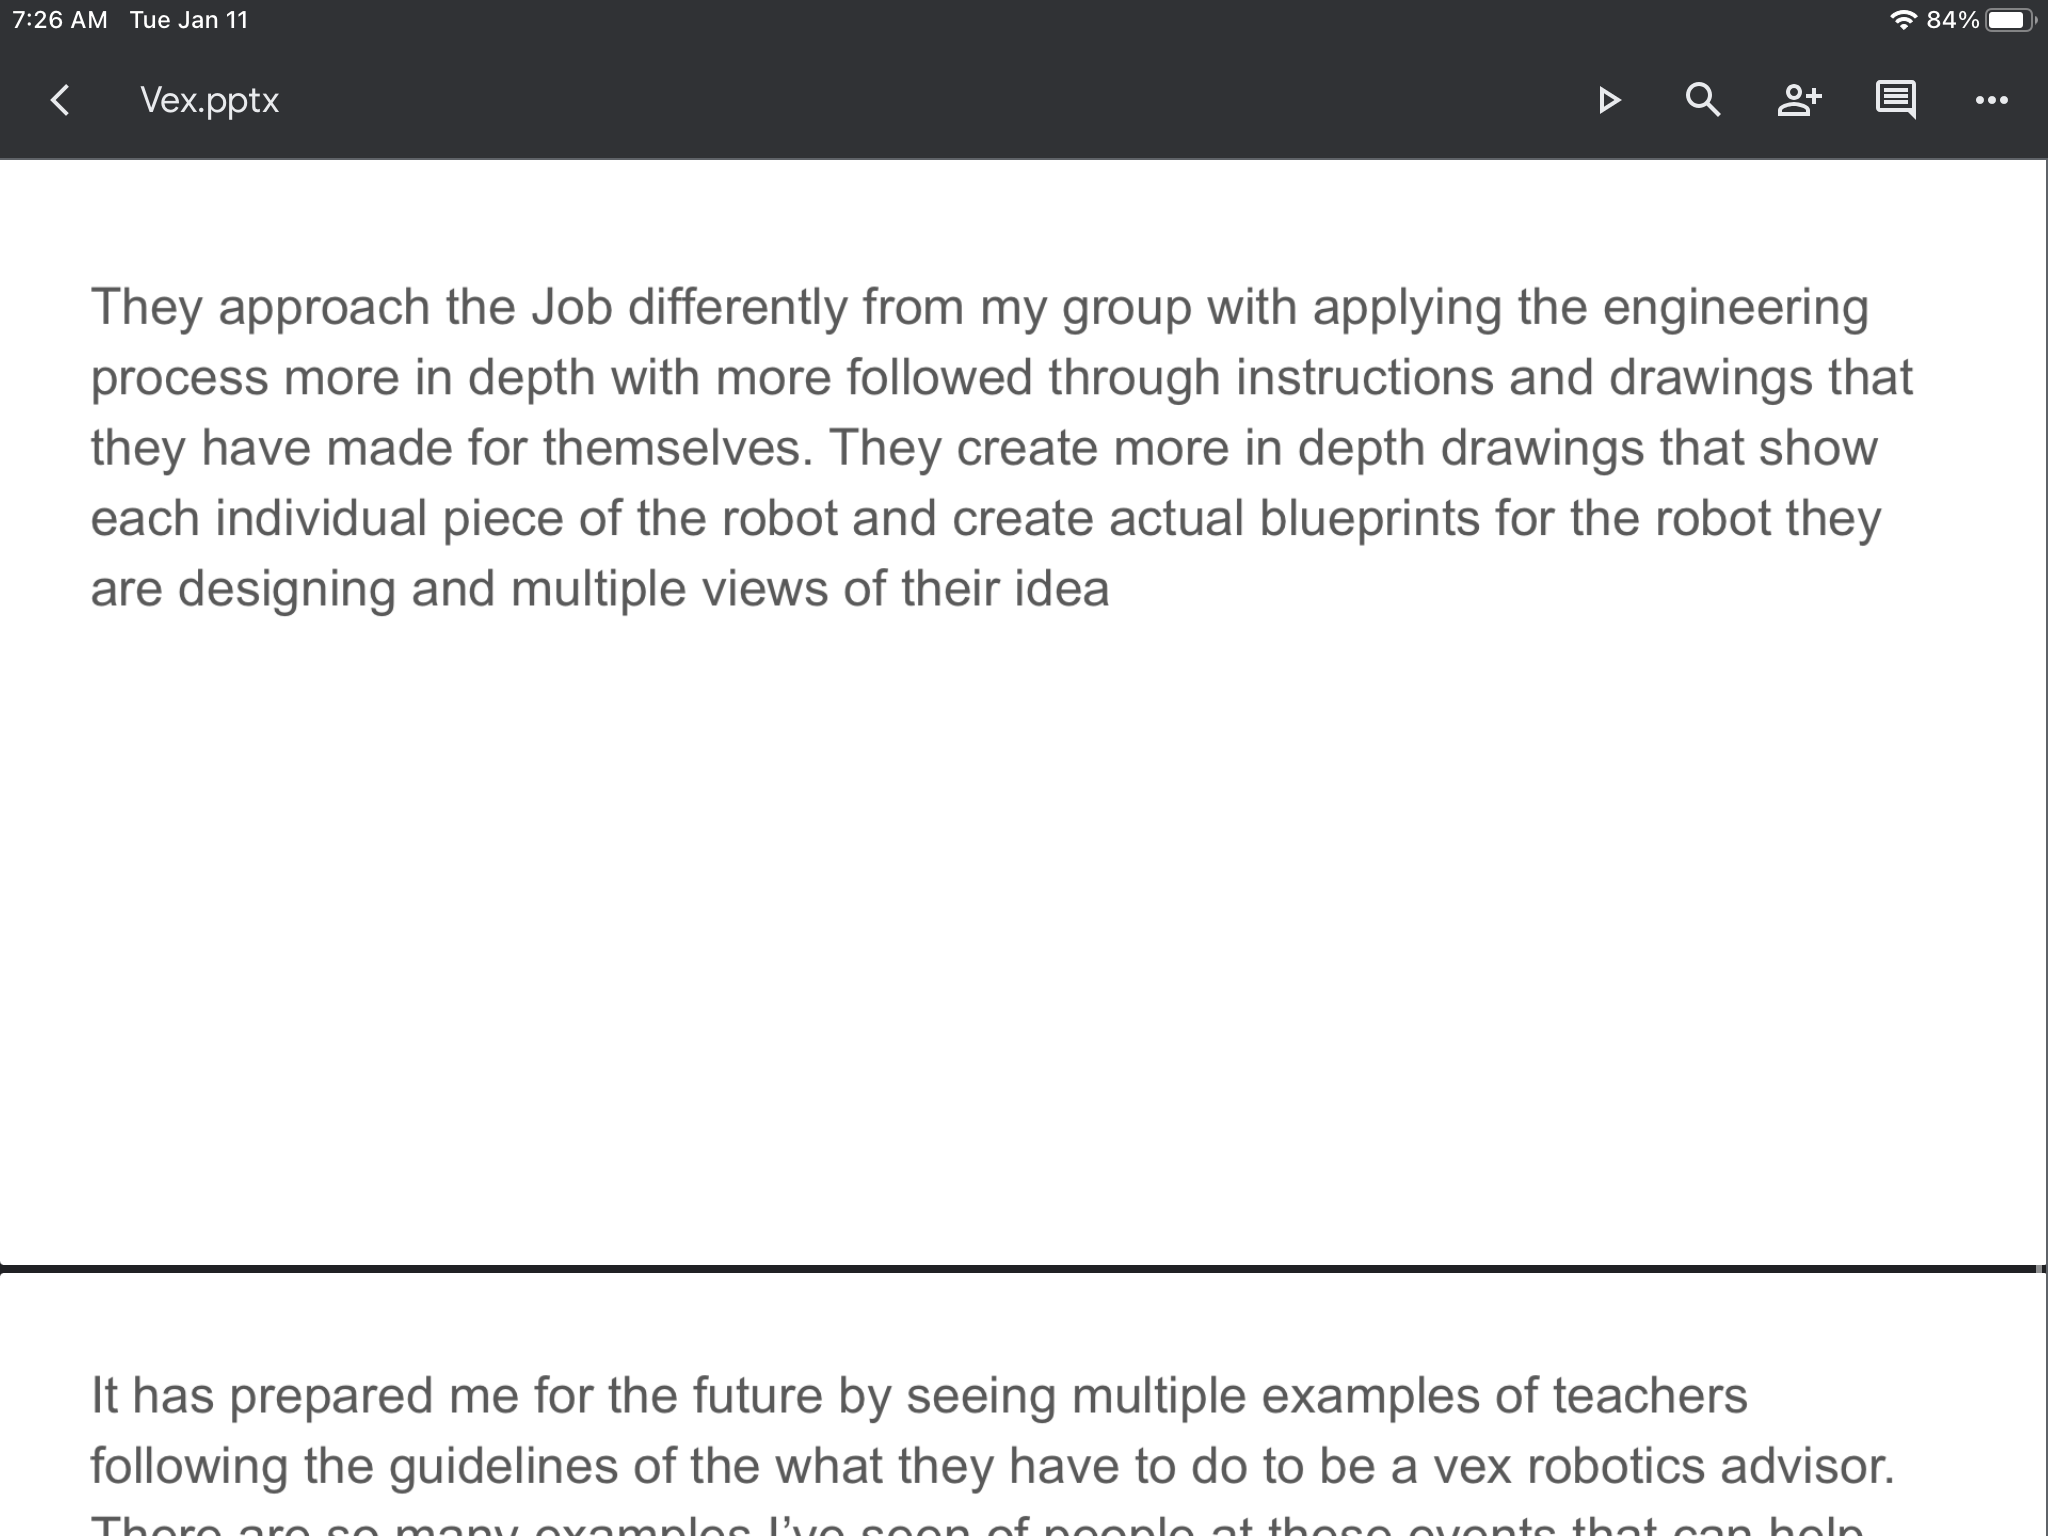Tap the Wi-Fi status icon

coord(1903,20)
